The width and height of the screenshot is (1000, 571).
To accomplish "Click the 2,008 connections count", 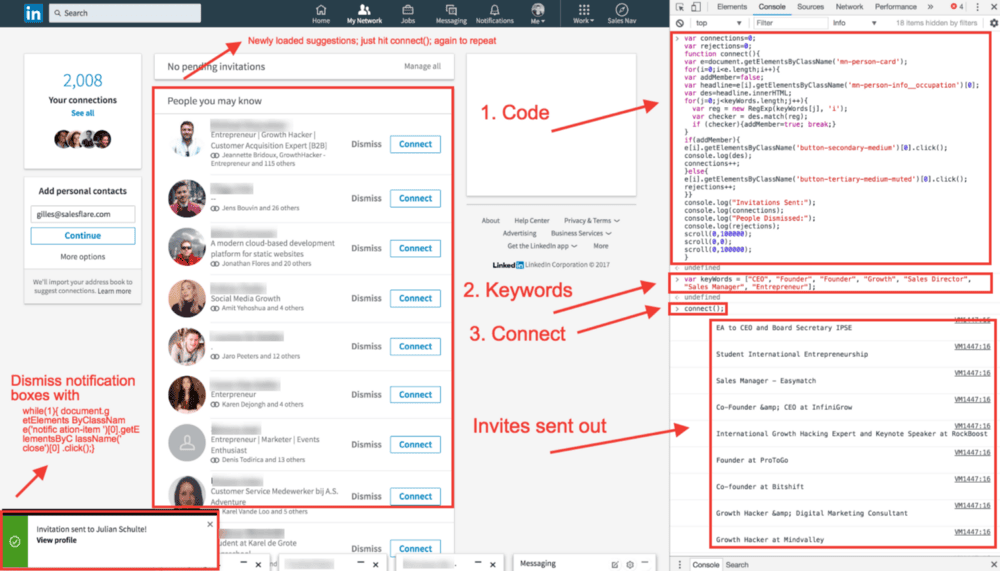I will (x=82, y=80).
